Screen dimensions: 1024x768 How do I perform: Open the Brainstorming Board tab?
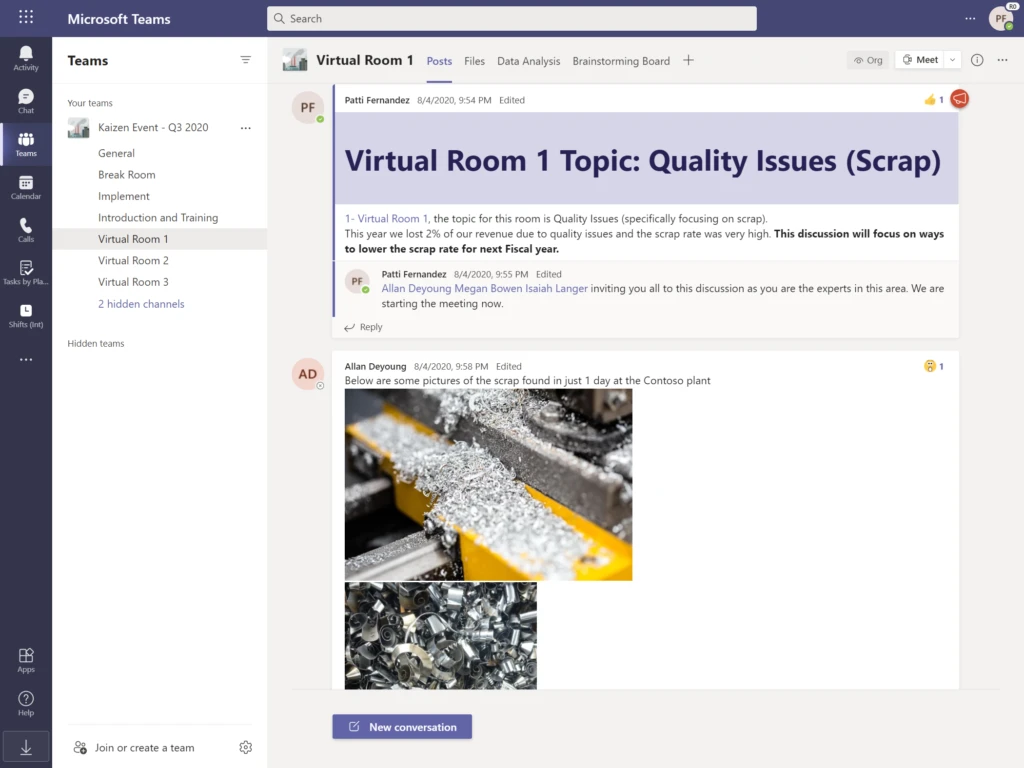click(x=621, y=61)
